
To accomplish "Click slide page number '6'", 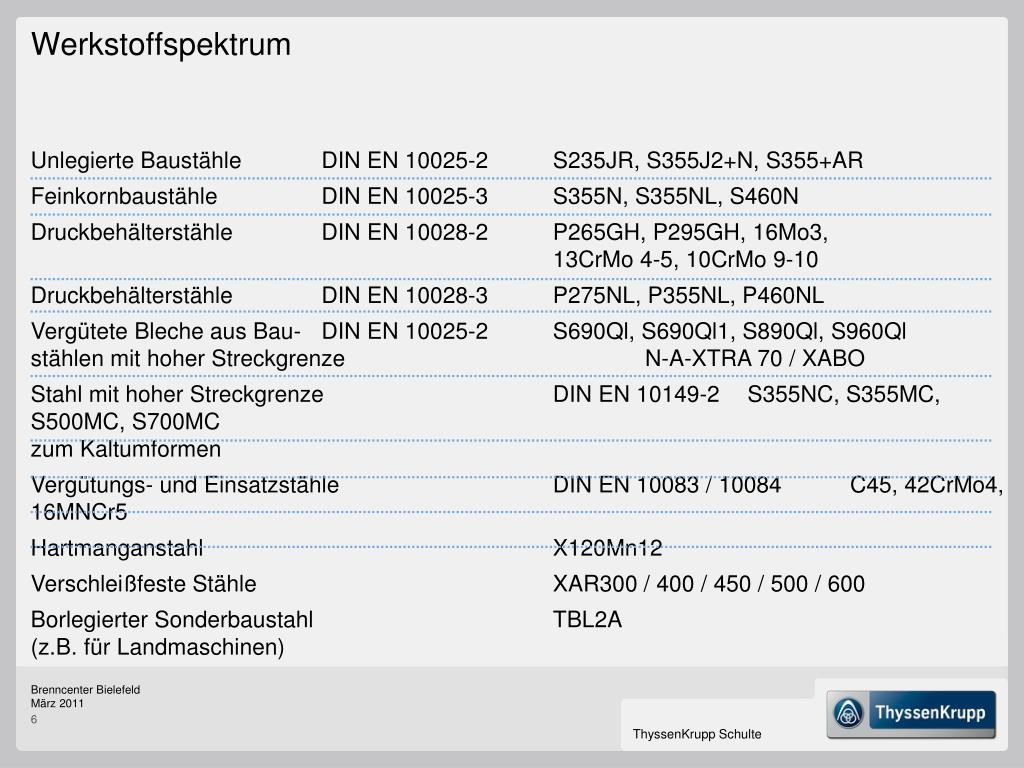I will point(34,720).
